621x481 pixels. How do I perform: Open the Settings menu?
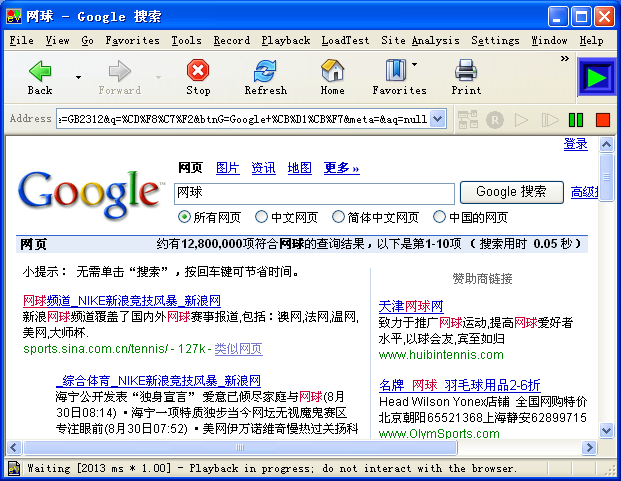click(495, 40)
